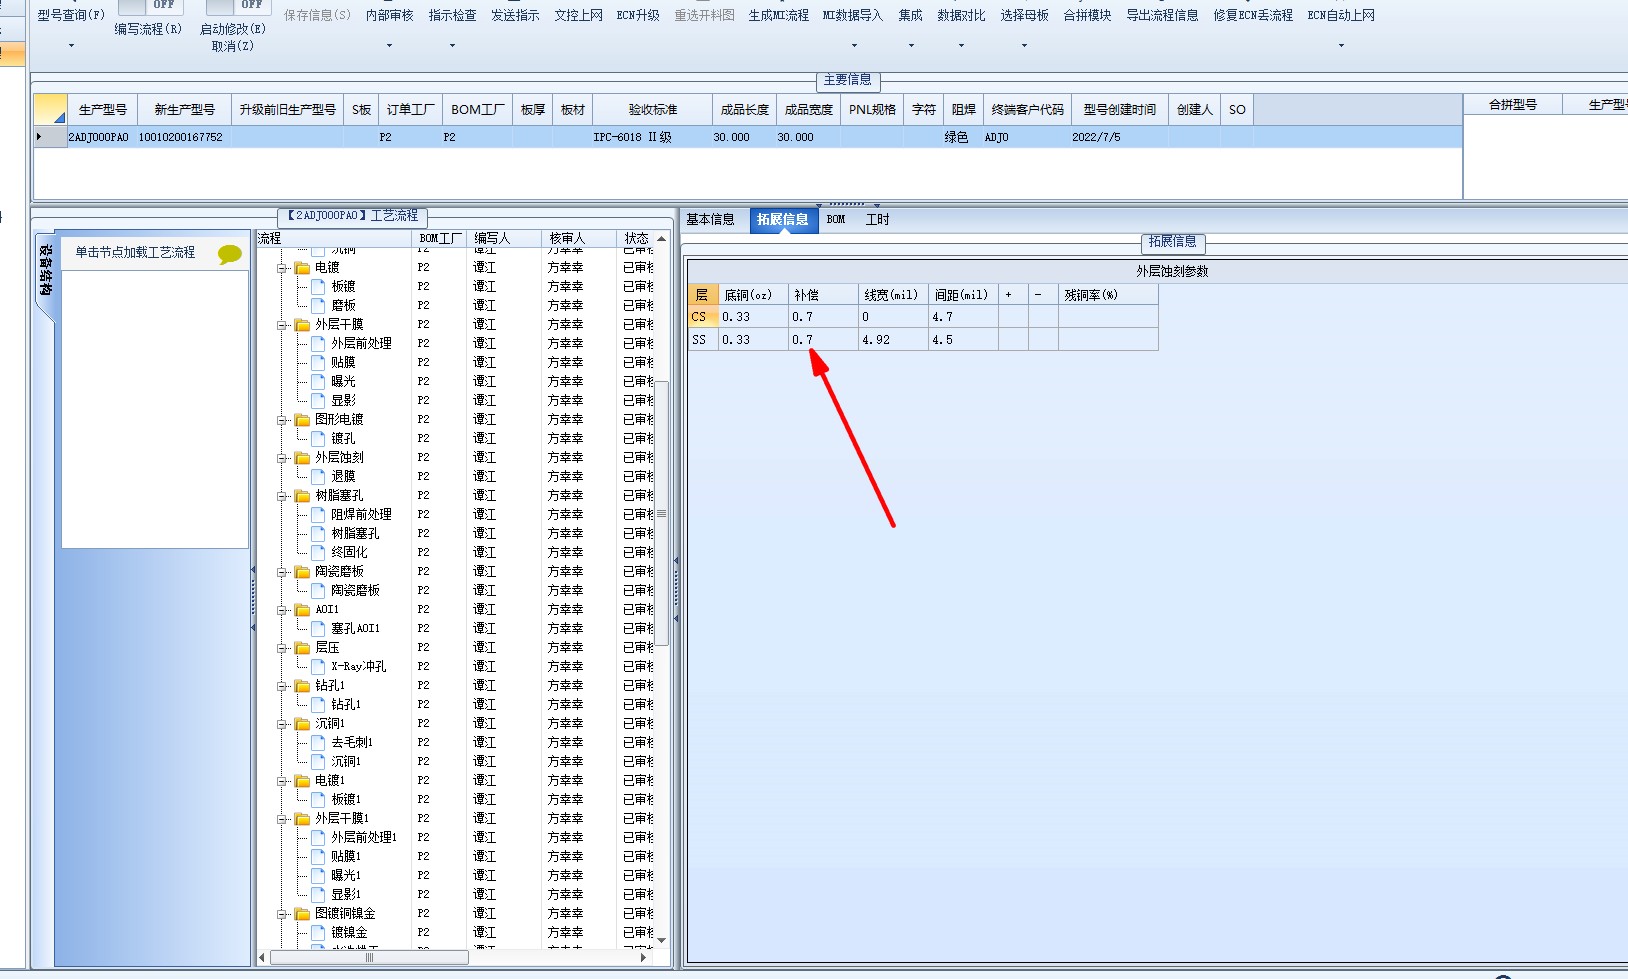This screenshot has width=1628, height=979.
Task: Click the folder icon beside 钻孔1 group
Action: point(302,686)
